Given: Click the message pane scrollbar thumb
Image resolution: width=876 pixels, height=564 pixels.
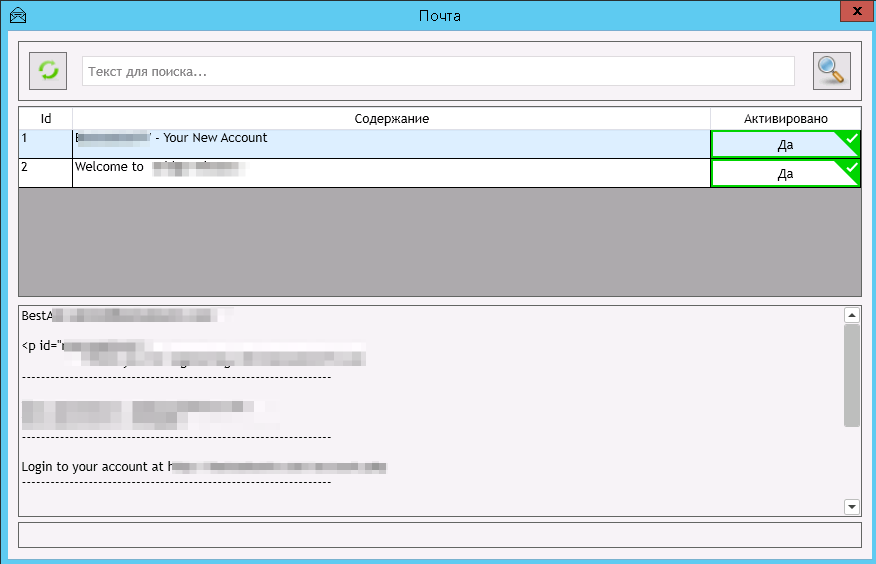Looking at the screenshot, I should pyautogui.click(x=851, y=375).
